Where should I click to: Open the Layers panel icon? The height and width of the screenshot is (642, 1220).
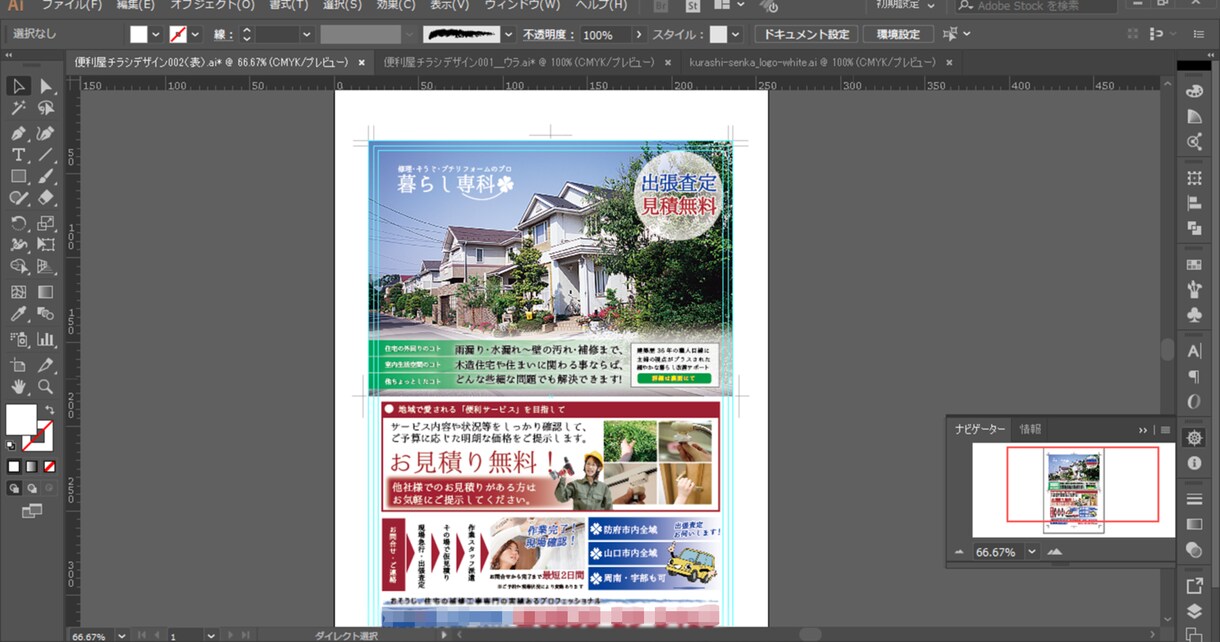1194,611
